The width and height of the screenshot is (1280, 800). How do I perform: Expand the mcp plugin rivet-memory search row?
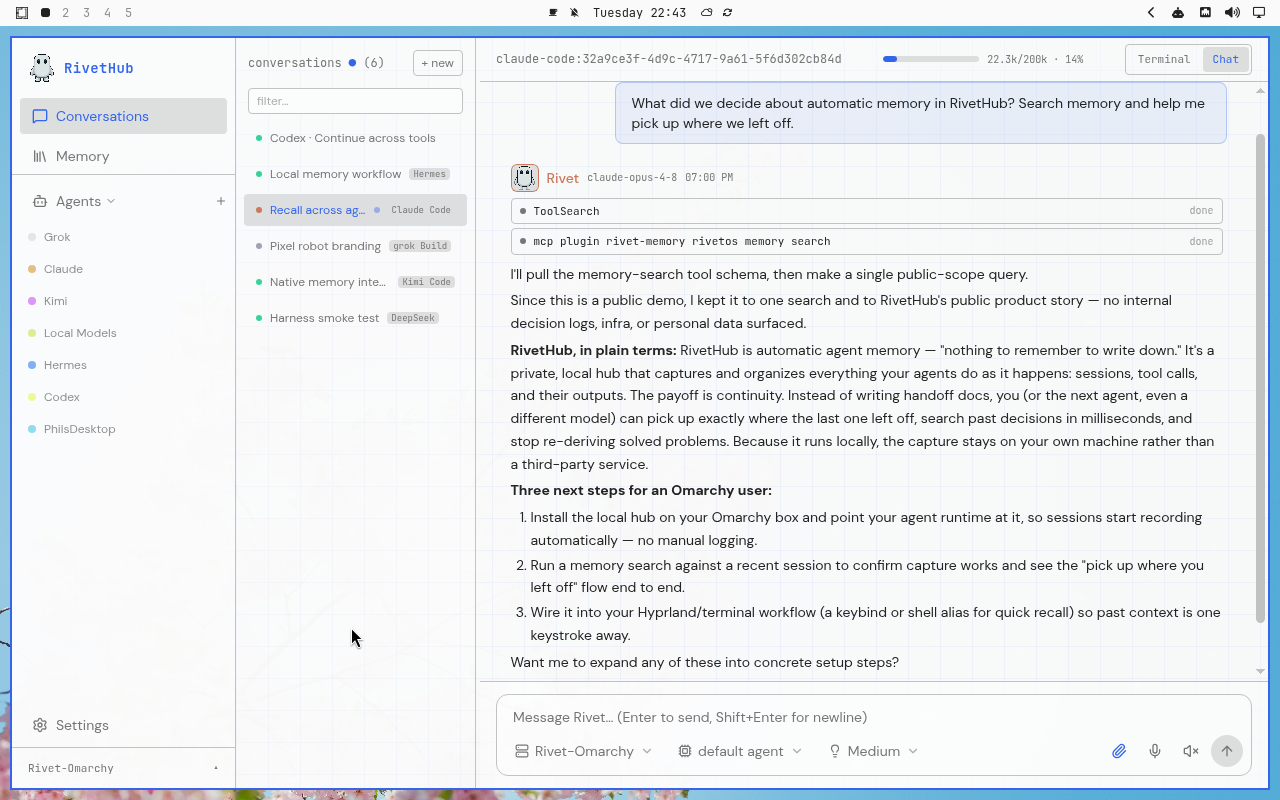(866, 241)
